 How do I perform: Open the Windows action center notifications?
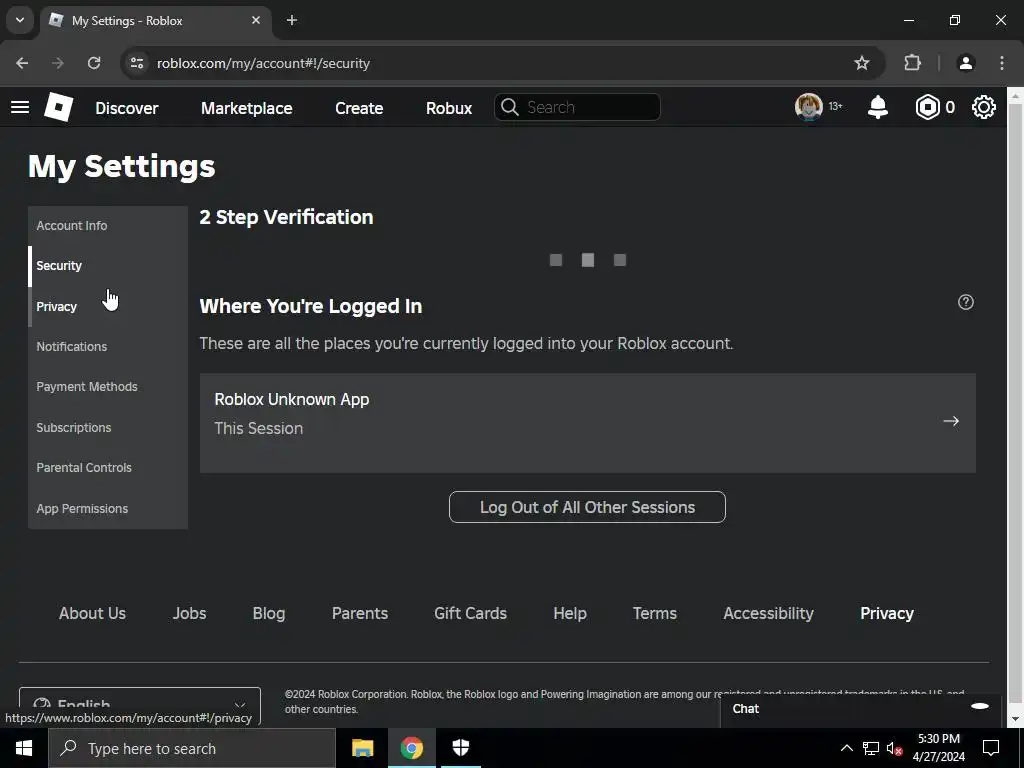991,748
